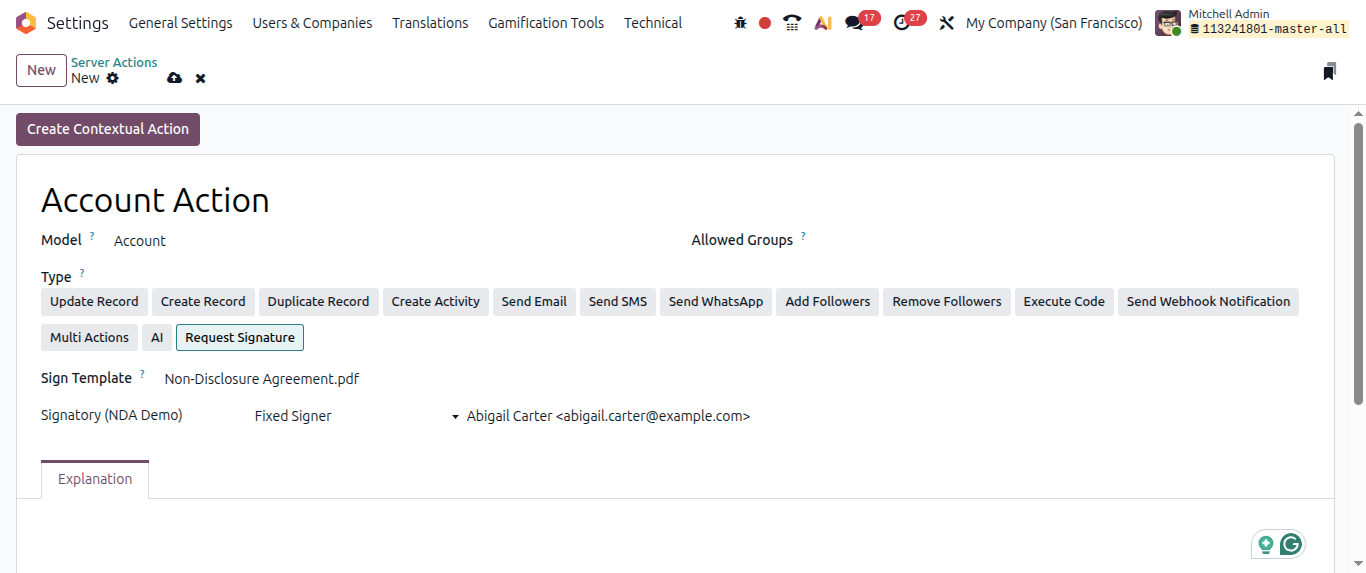Save record using the cloud upload icon
This screenshot has height=573, width=1366.
(x=175, y=78)
